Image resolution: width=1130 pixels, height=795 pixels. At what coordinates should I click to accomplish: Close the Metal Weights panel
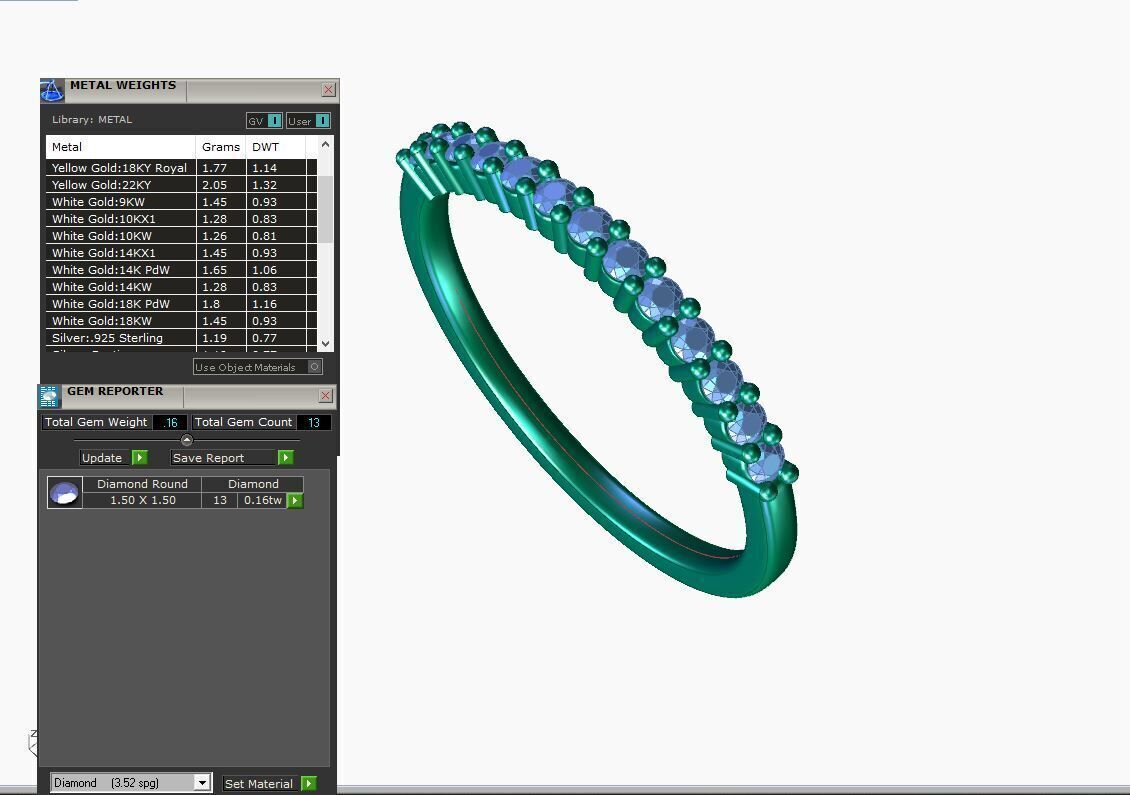328,89
